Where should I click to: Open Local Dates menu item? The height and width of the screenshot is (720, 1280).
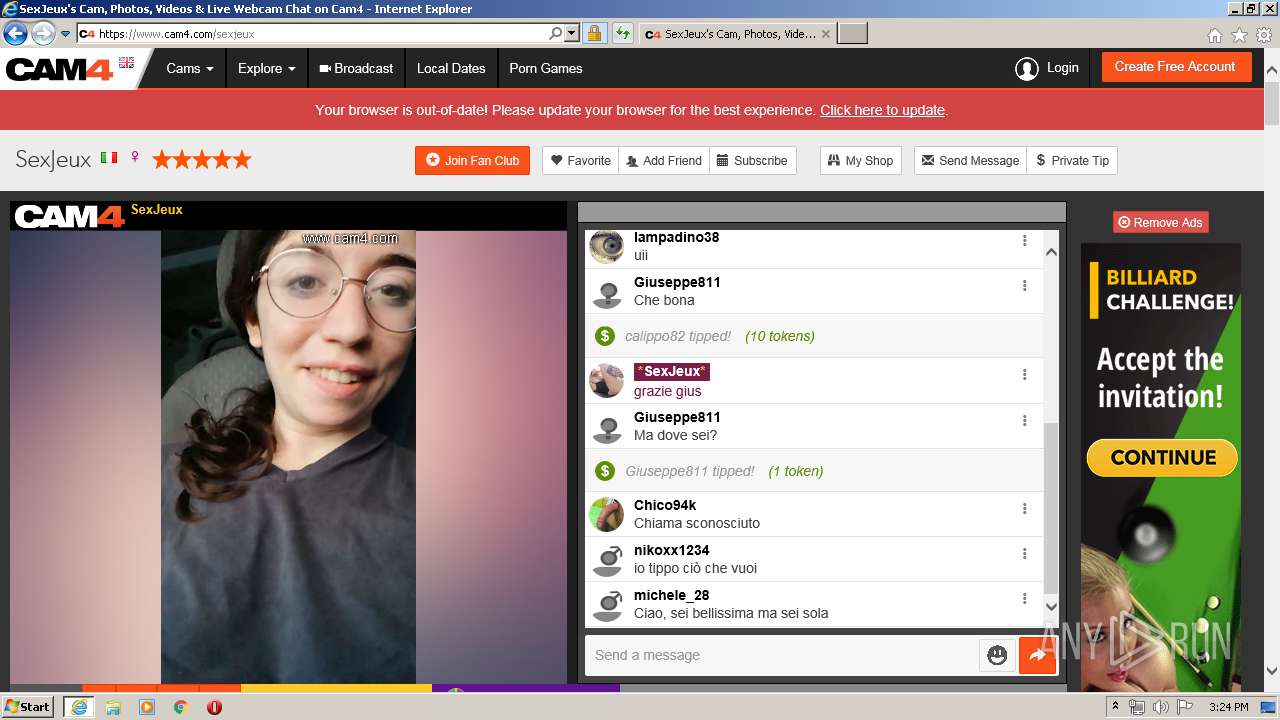tap(451, 69)
